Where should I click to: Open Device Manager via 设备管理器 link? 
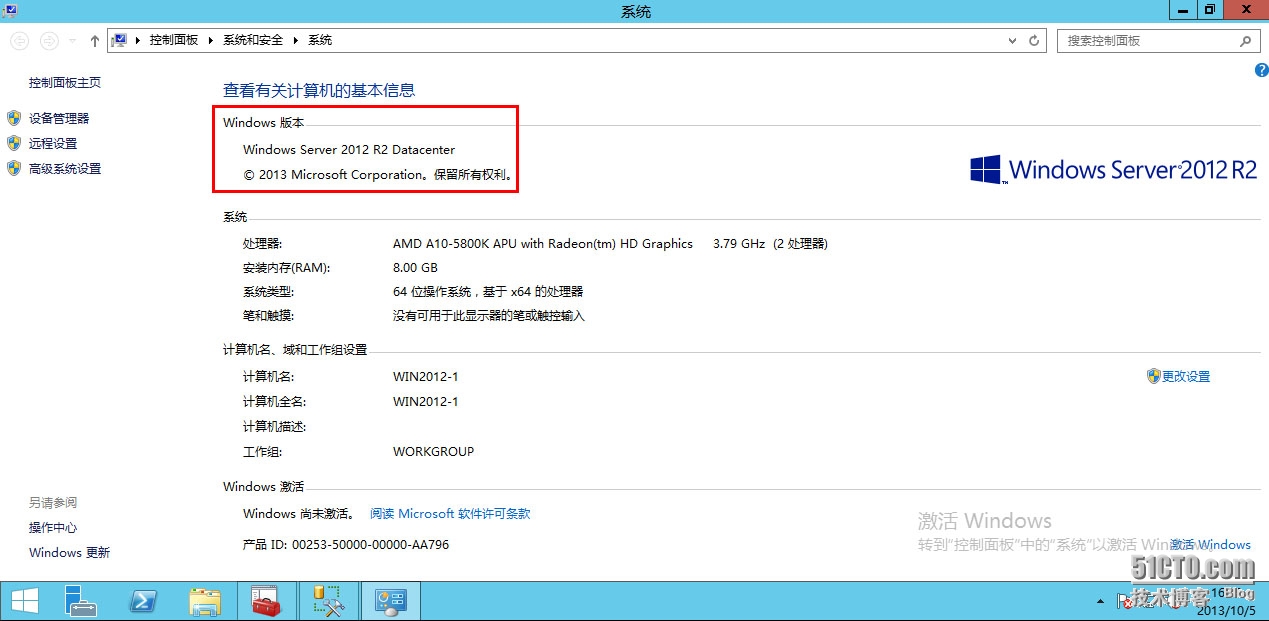coord(59,118)
